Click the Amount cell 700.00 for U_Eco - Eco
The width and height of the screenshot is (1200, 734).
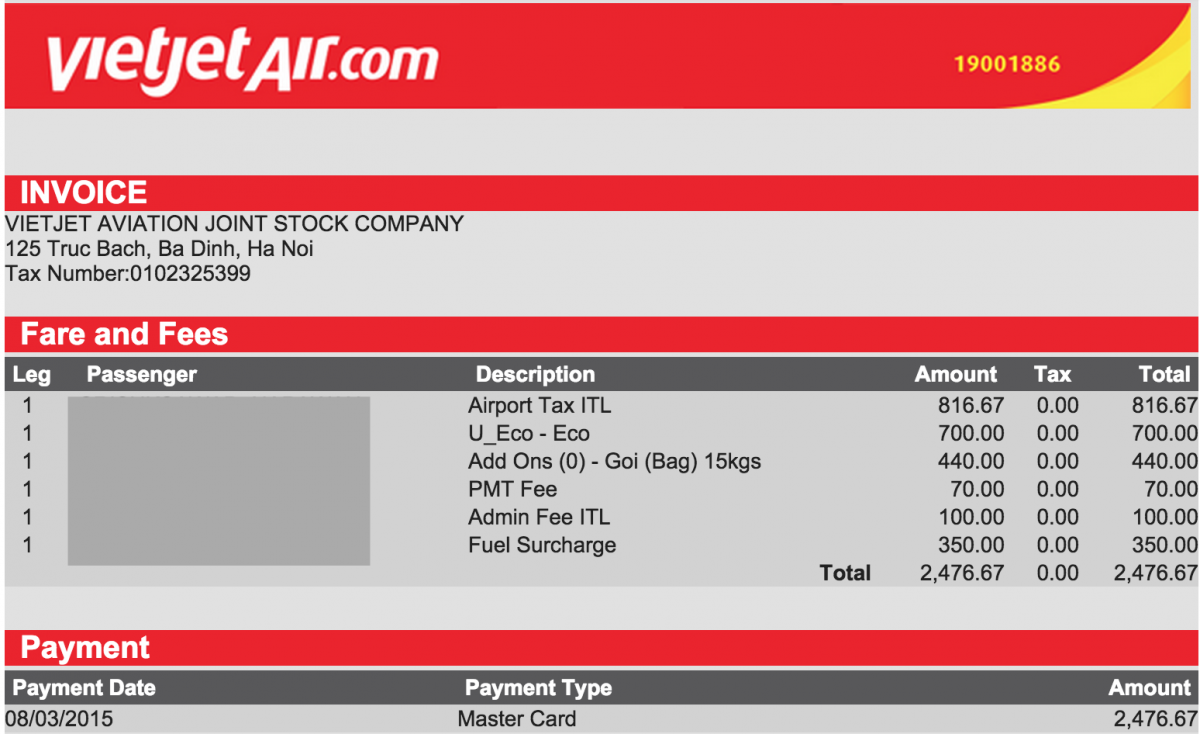(x=971, y=434)
